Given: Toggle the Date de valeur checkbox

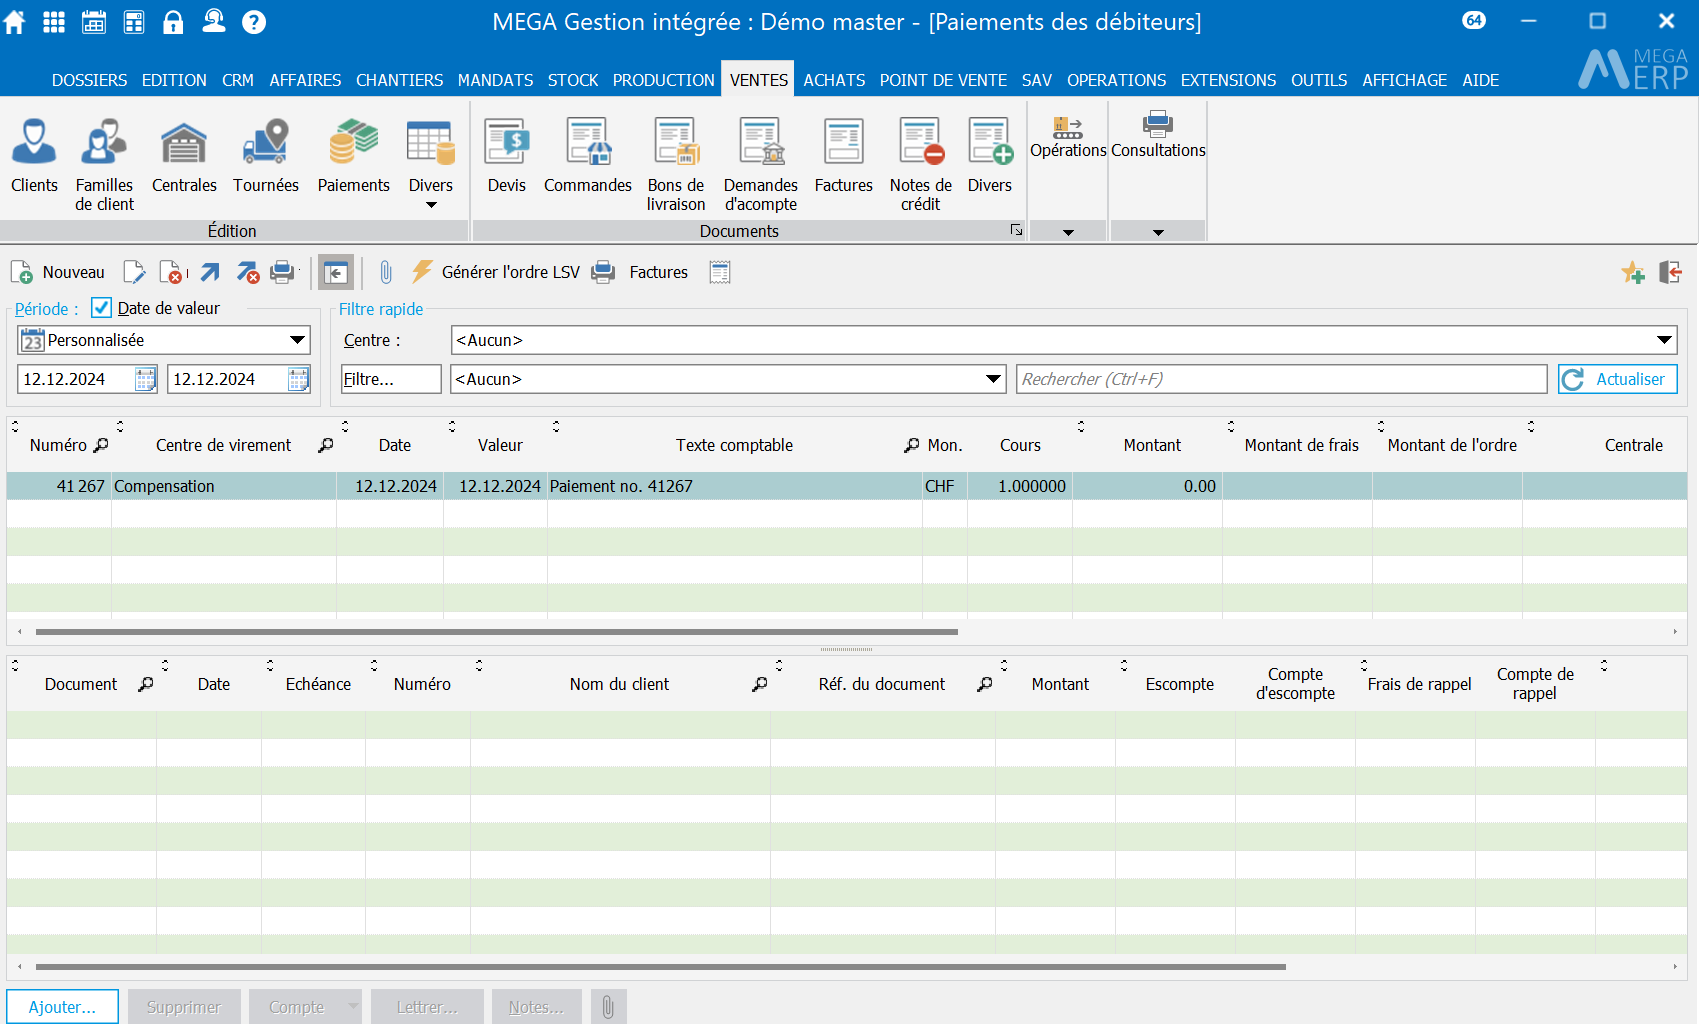Looking at the screenshot, I should 101,308.
